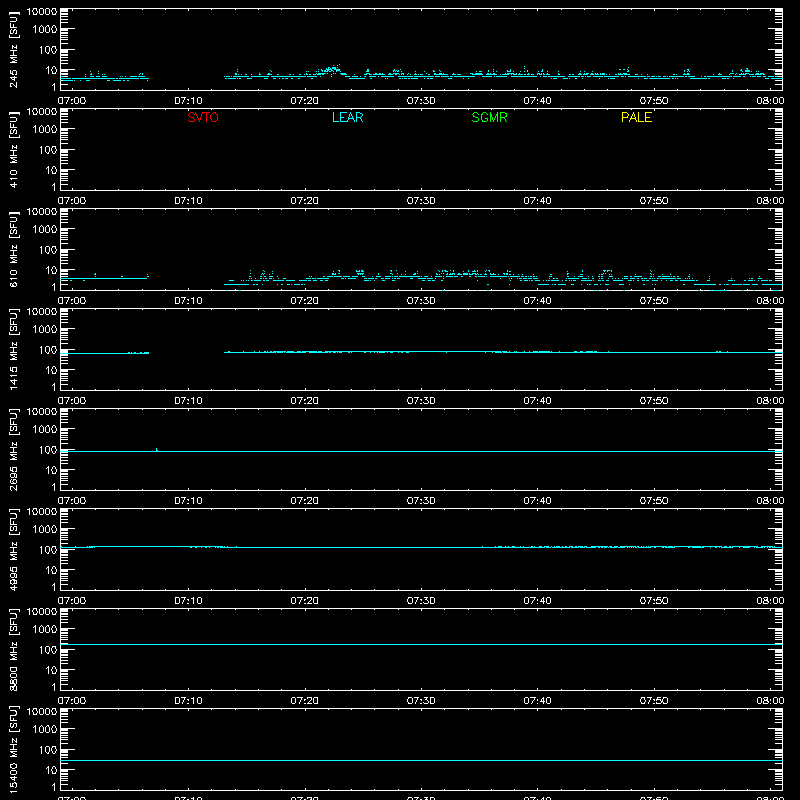Screen dimensions: 800x800
Task: Click the cyan LEAR station legend label
Action: pyautogui.click(x=347, y=117)
